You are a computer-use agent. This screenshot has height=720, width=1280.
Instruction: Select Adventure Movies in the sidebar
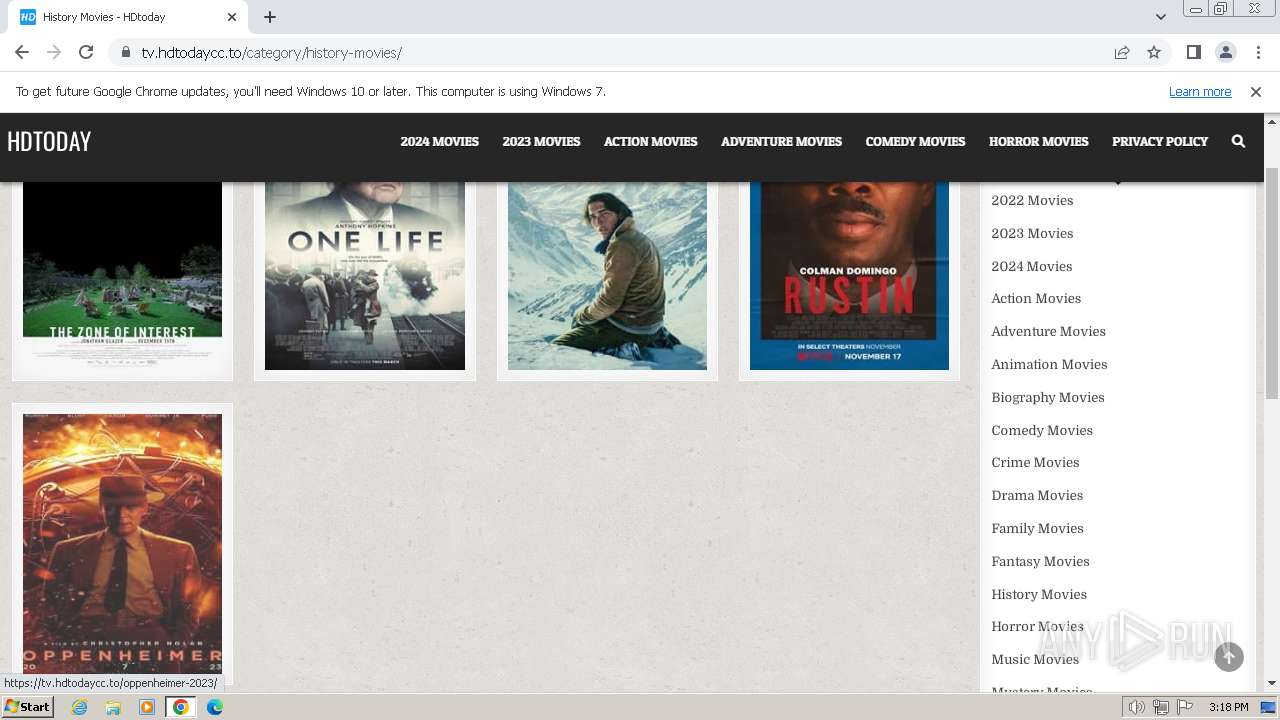(x=1048, y=331)
